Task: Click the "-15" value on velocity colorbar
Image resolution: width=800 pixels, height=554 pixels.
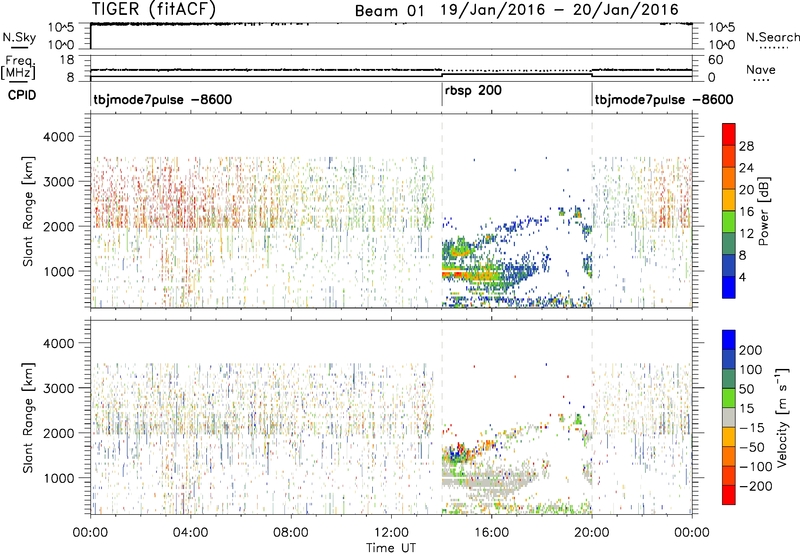Action: click(752, 428)
